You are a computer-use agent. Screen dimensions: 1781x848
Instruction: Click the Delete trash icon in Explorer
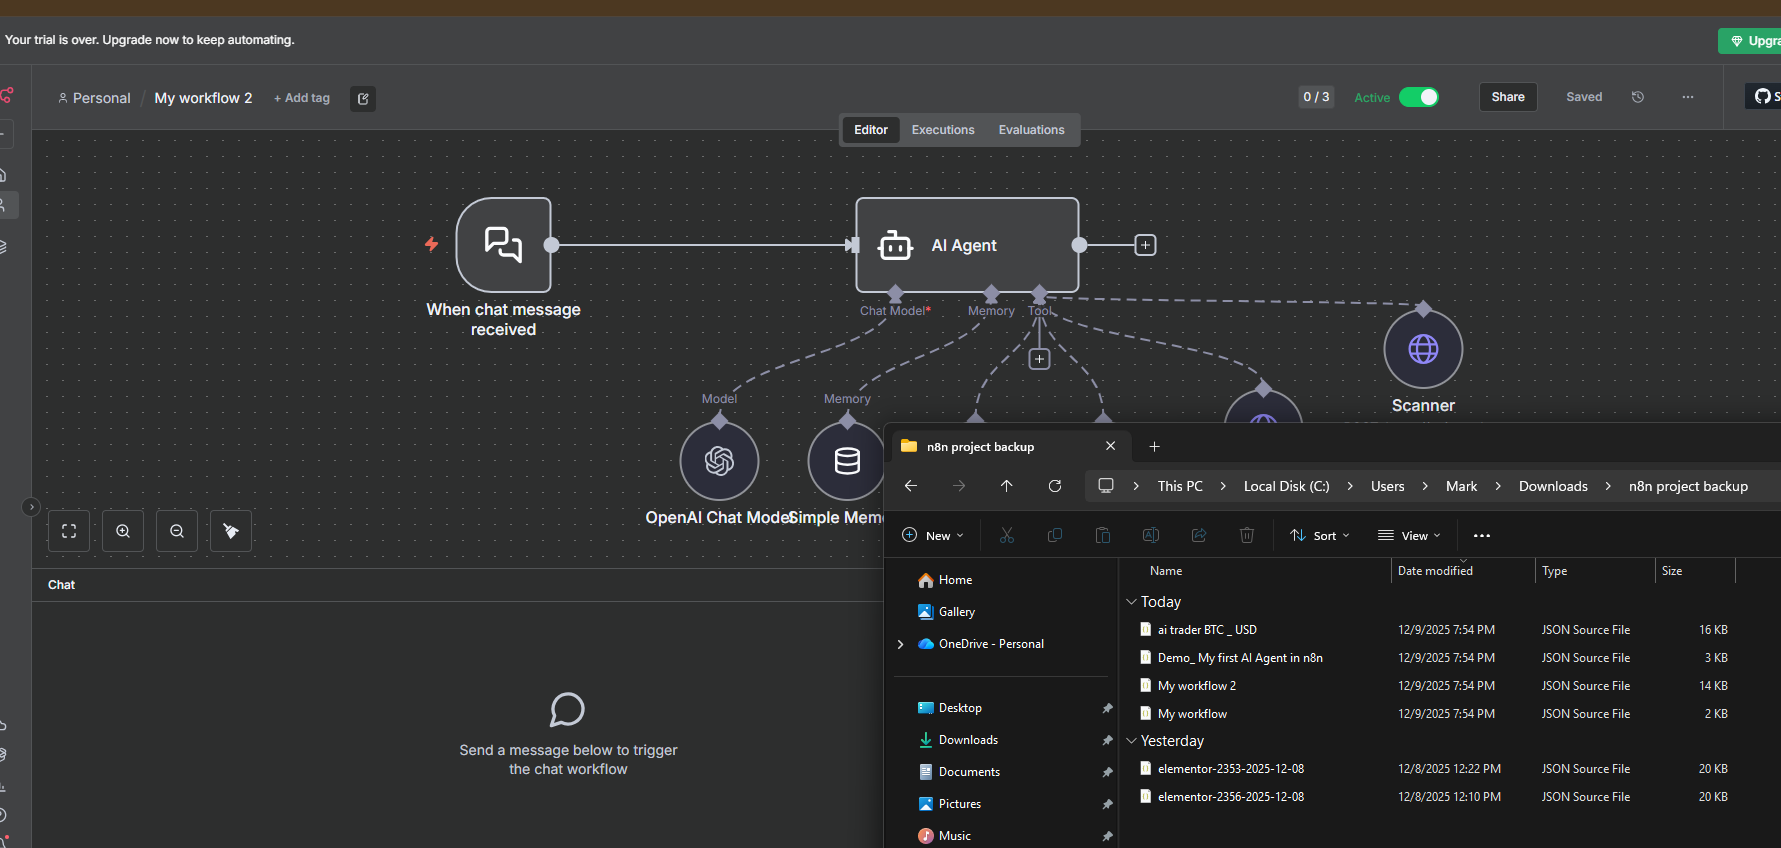pyautogui.click(x=1247, y=536)
